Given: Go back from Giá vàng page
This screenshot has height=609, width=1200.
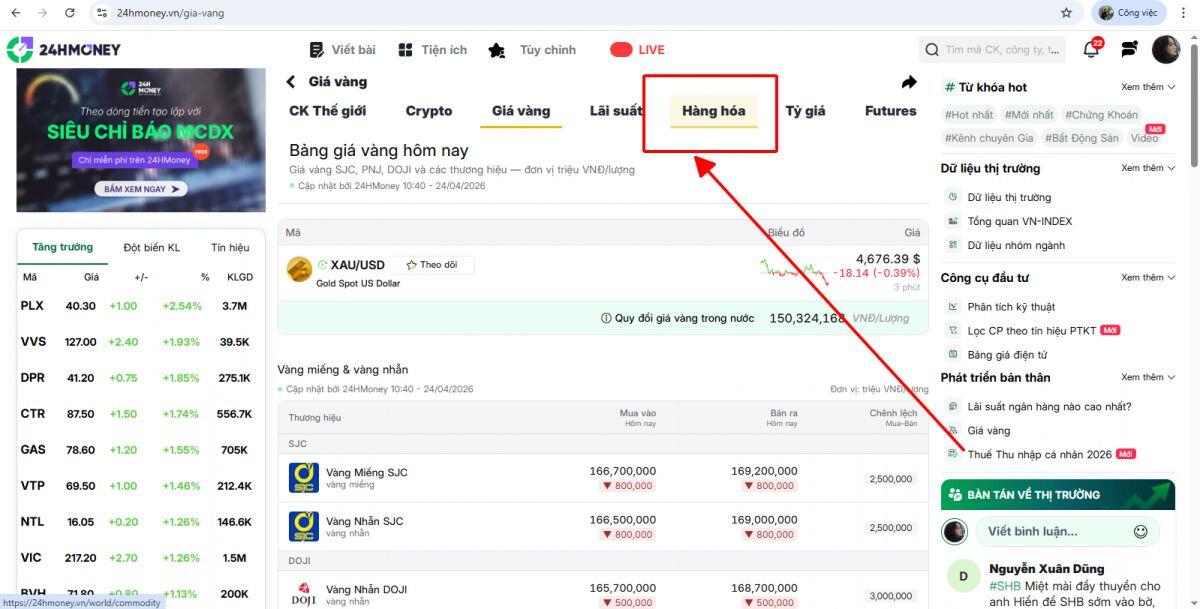Looking at the screenshot, I should pyautogui.click(x=291, y=82).
